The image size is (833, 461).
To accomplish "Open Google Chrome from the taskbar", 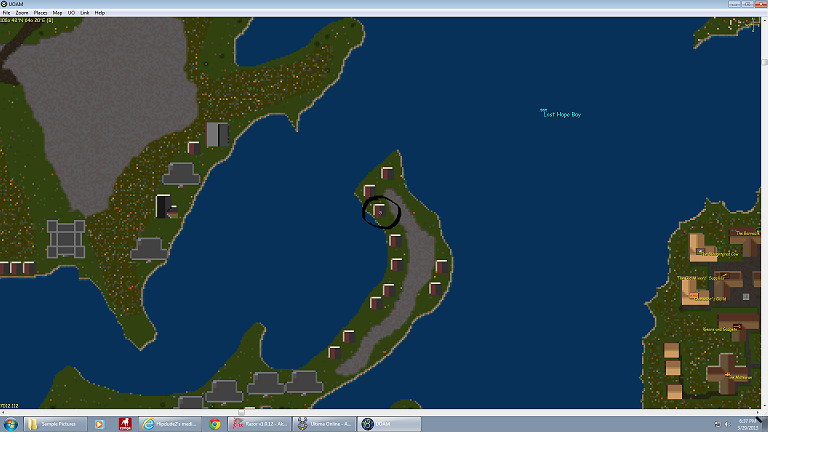I will (215, 424).
